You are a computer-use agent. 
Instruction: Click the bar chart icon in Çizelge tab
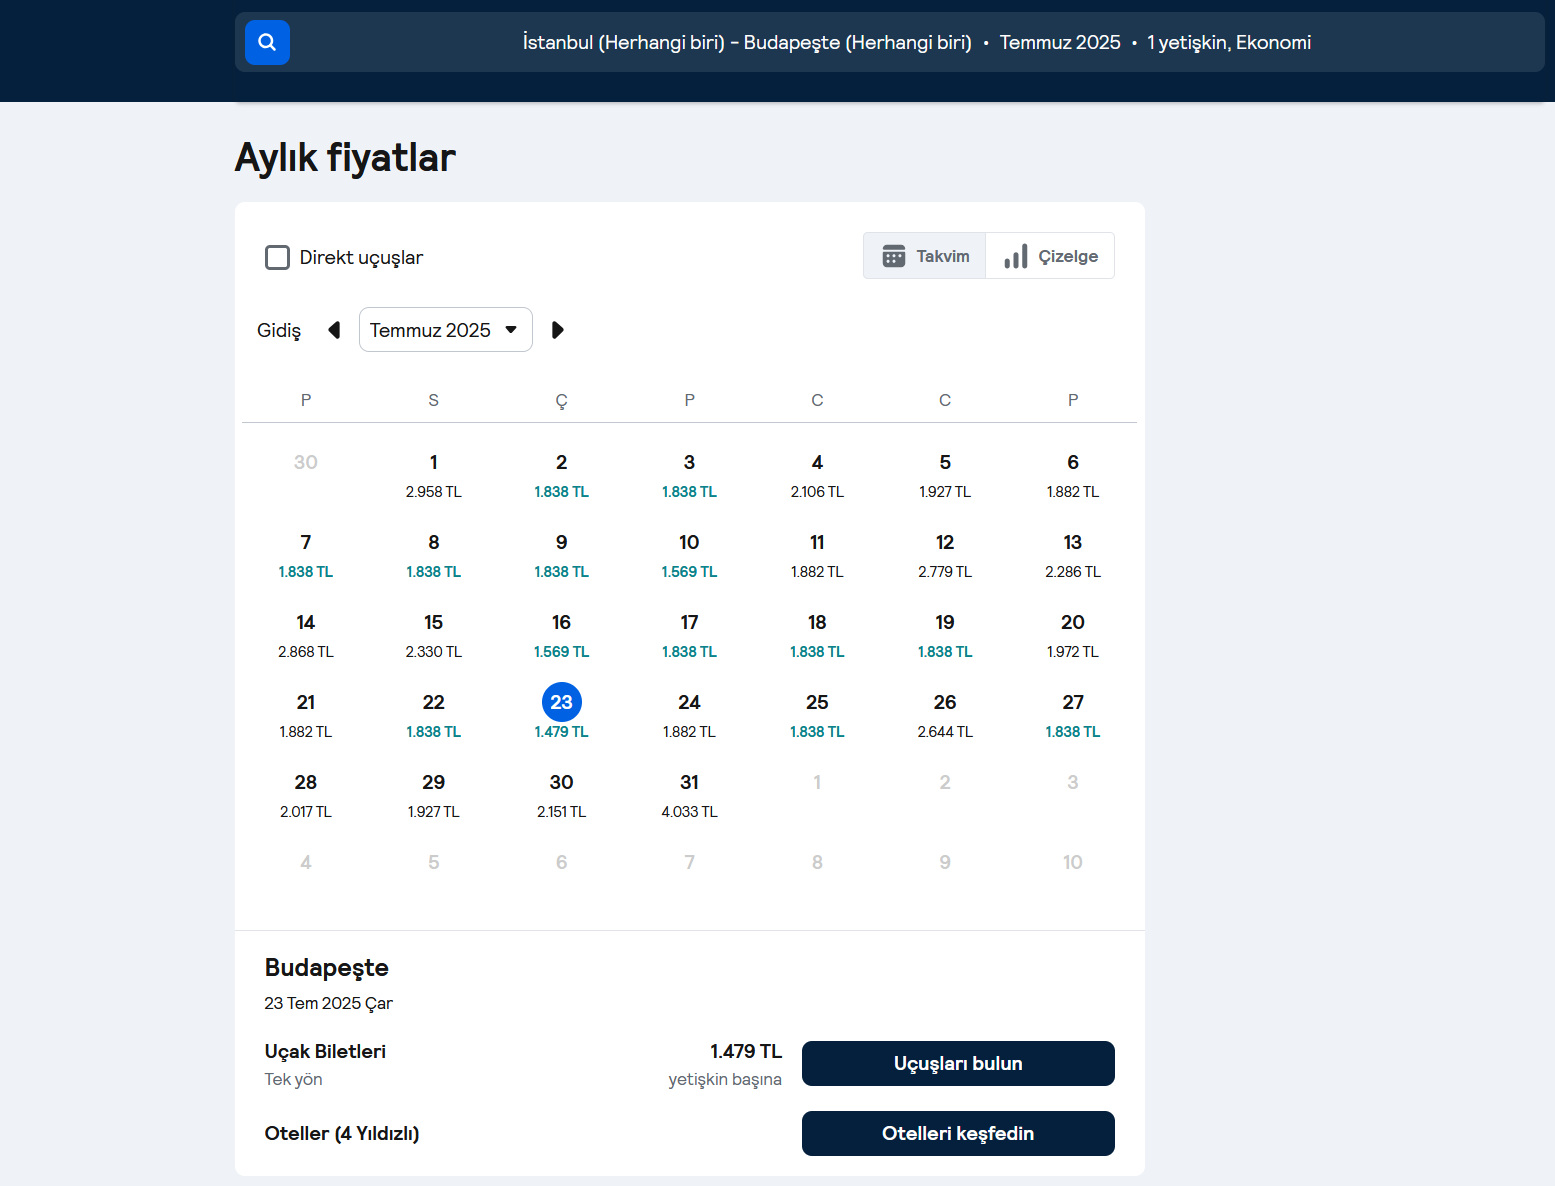pos(1016,256)
